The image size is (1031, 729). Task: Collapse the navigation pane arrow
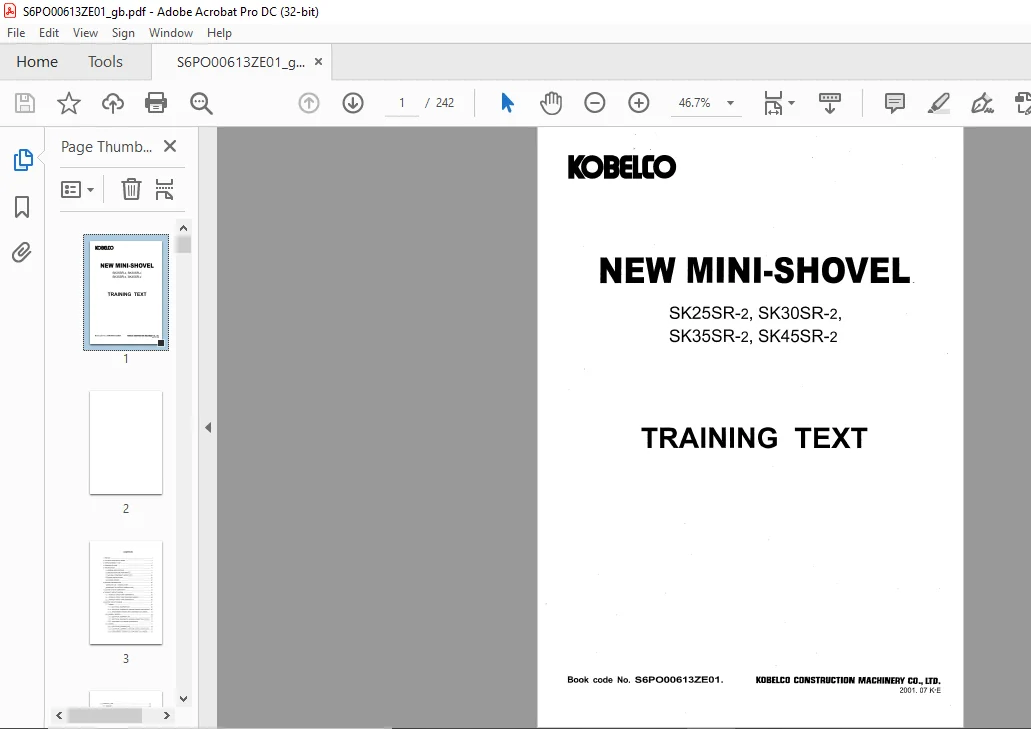click(x=208, y=428)
